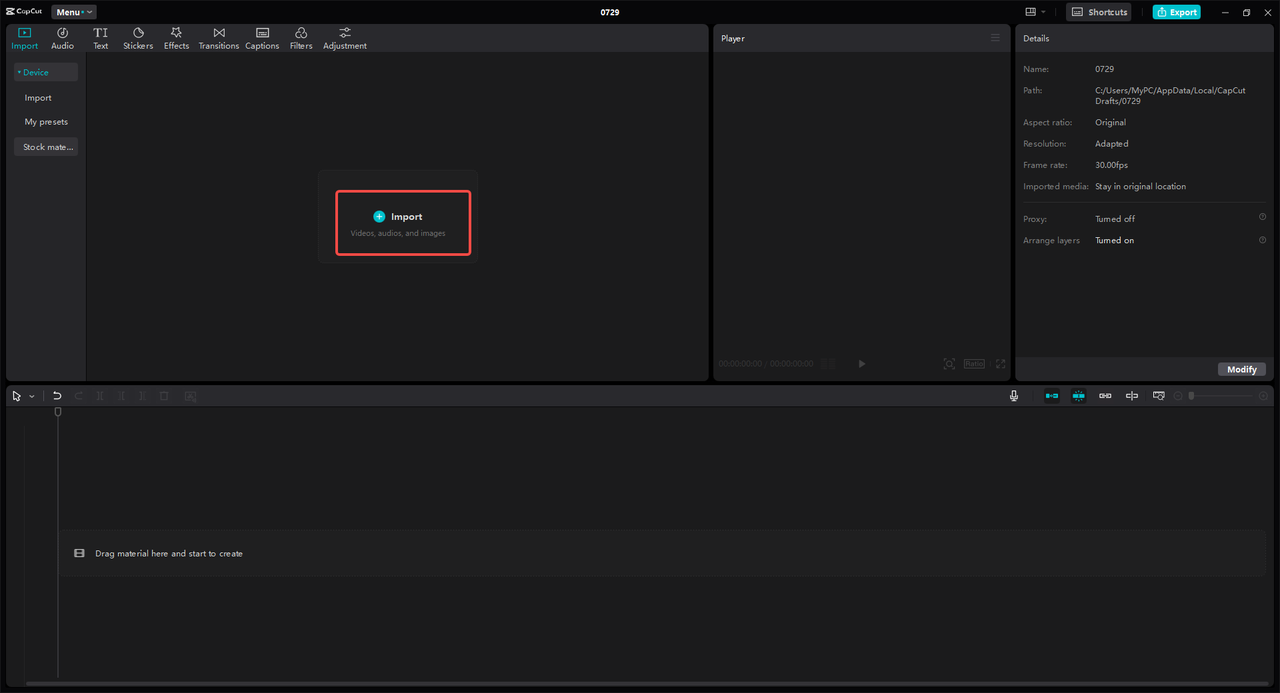1280x693 pixels.
Task: Open the Shortcuts panel
Action: [1099, 12]
